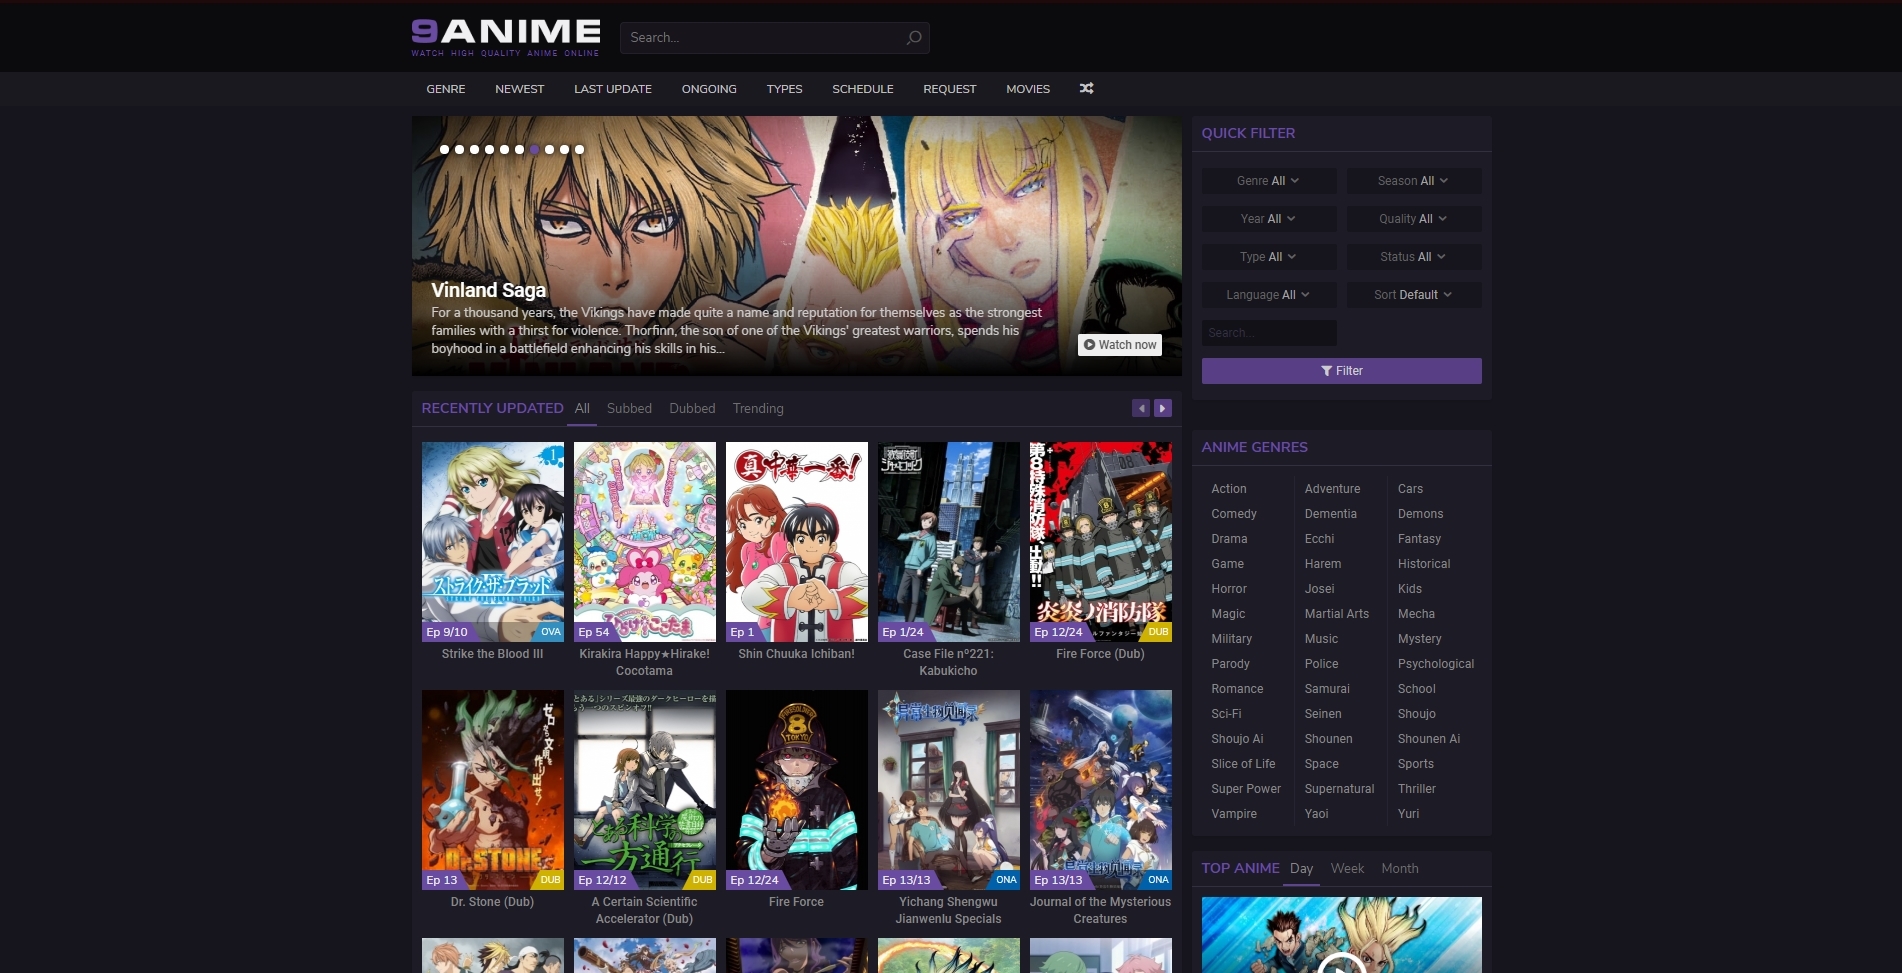Open the Kirakira Happy★Hirake! Cocotama title
The height and width of the screenshot is (973, 1902).
coord(645,662)
